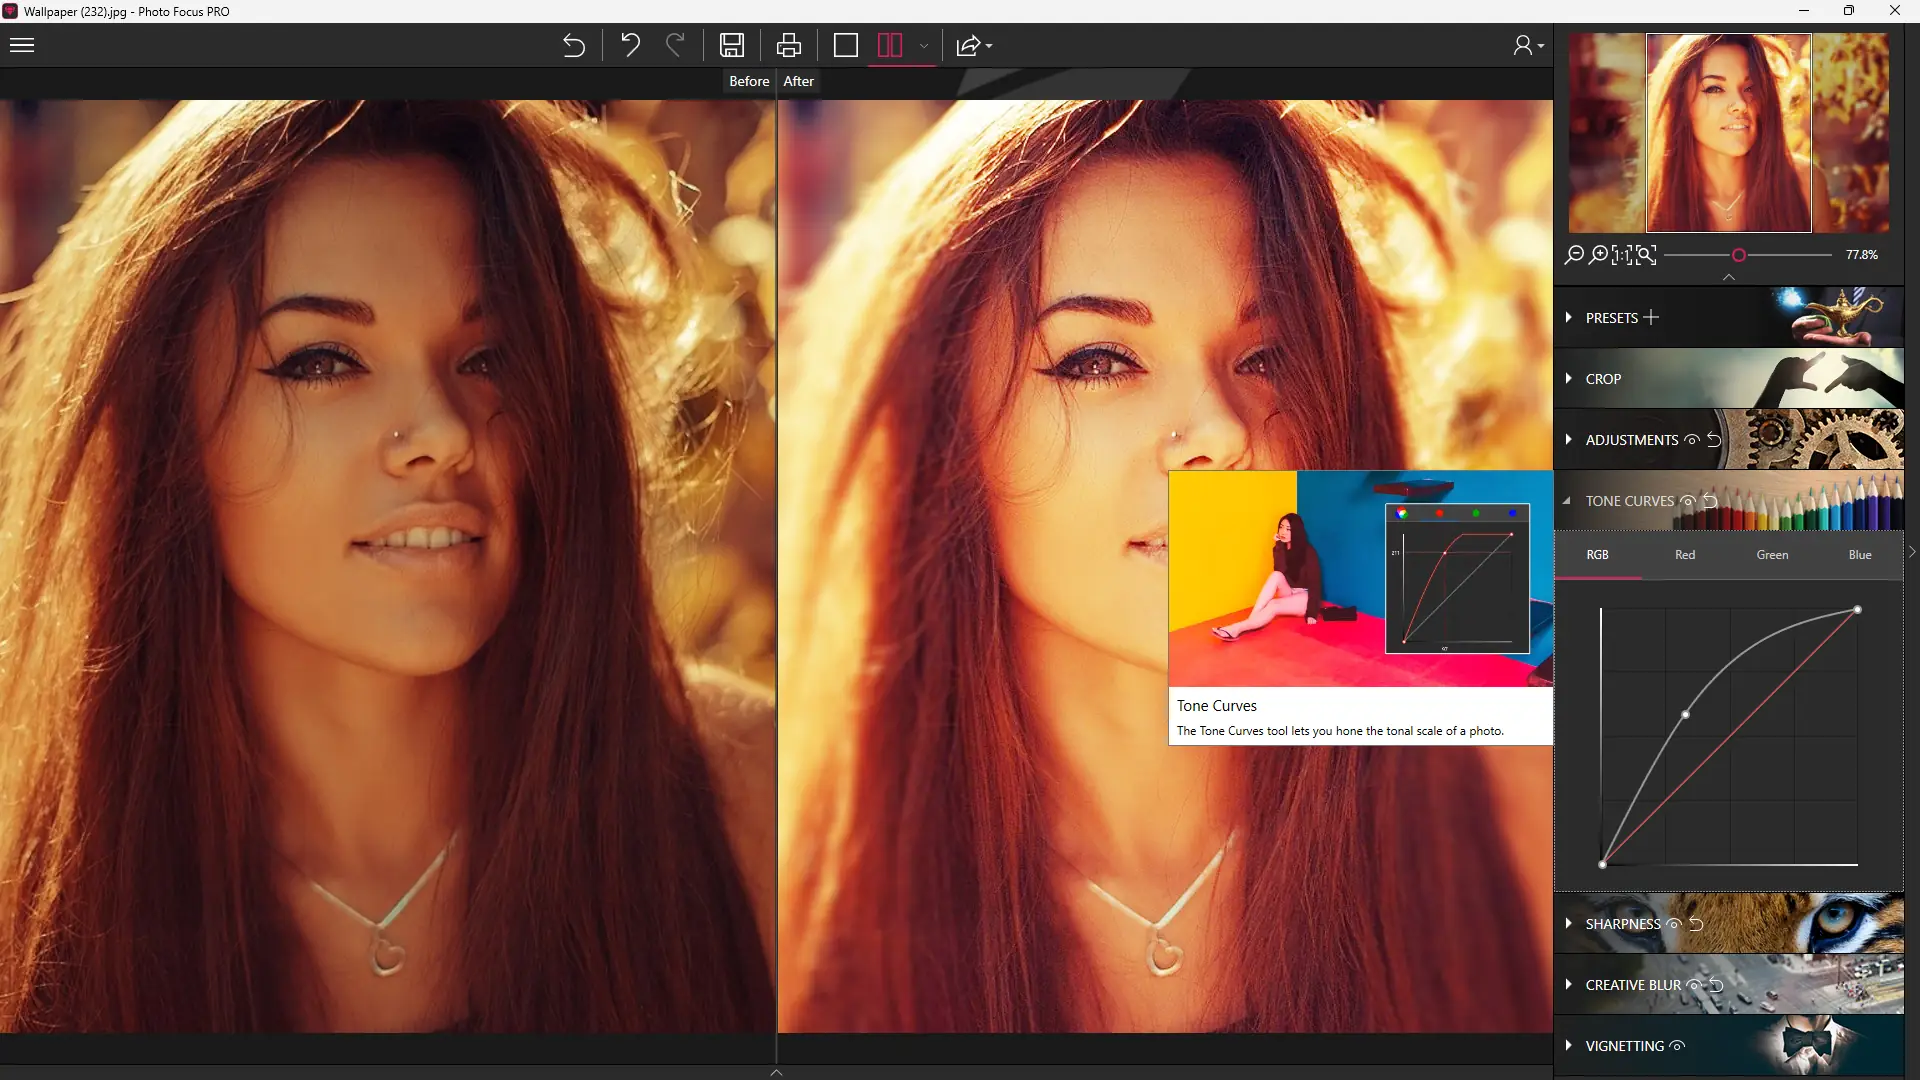The height and width of the screenshot is (1080, 1920).
Task: Select the Blue curve channel tab
Action: pos(1859,555)
